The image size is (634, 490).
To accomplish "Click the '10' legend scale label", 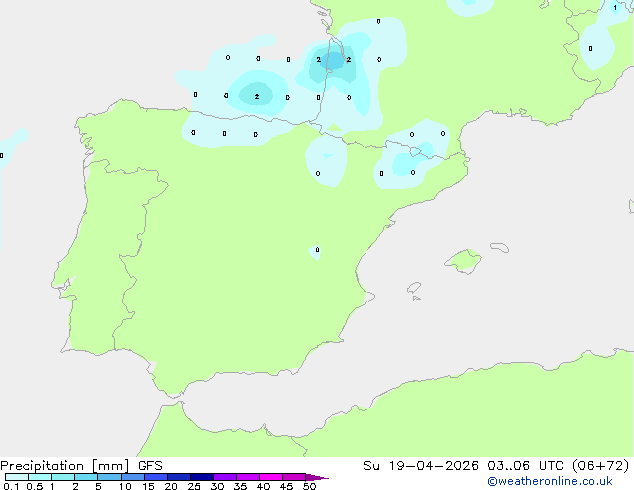I will click(125, 486).
